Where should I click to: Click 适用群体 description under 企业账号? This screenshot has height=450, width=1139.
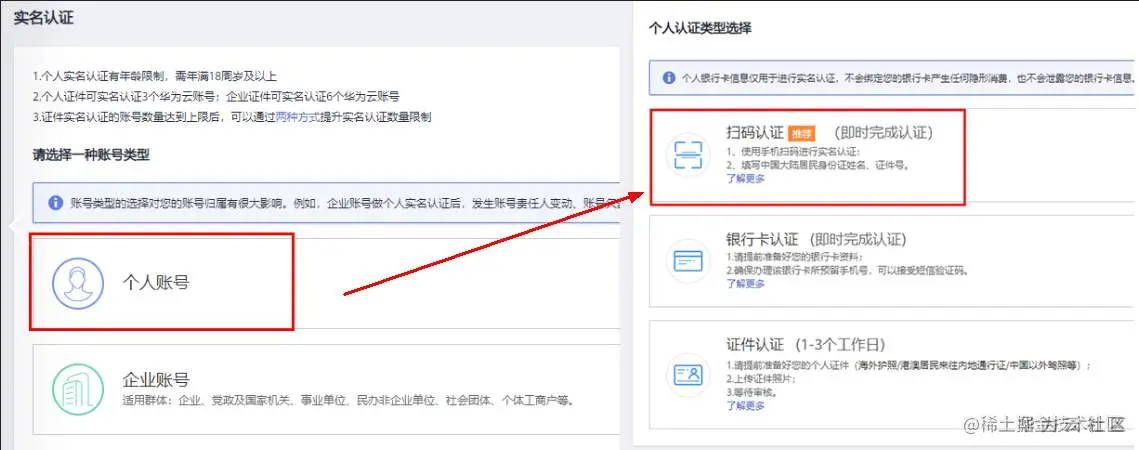click(349, 400)
